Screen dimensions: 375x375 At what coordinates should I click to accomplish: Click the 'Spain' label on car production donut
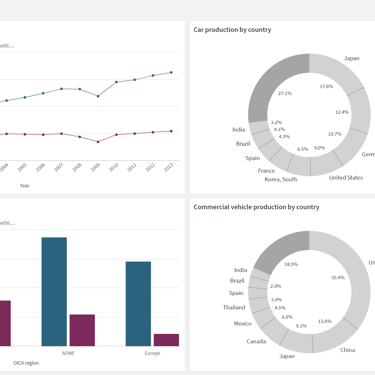[253, 158]
